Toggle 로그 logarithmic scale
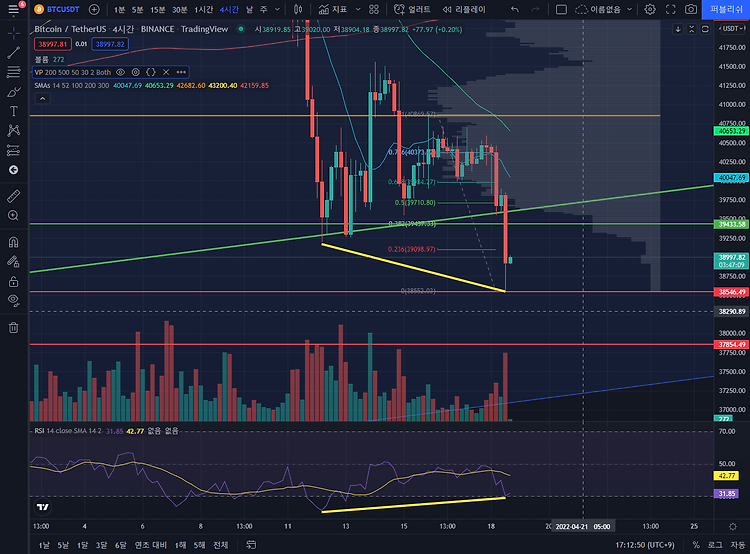 [x=715, y=545]
